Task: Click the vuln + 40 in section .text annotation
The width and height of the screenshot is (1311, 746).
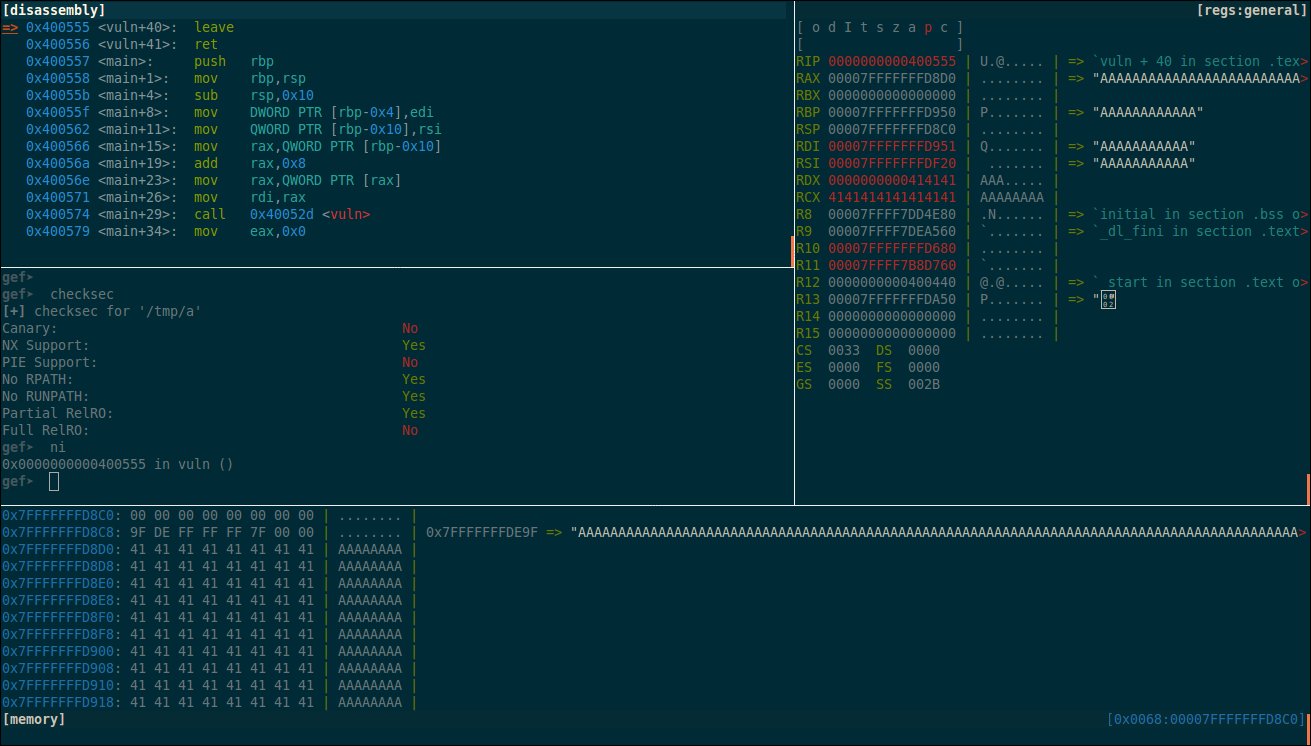Action: click(x=1200, y=61)
